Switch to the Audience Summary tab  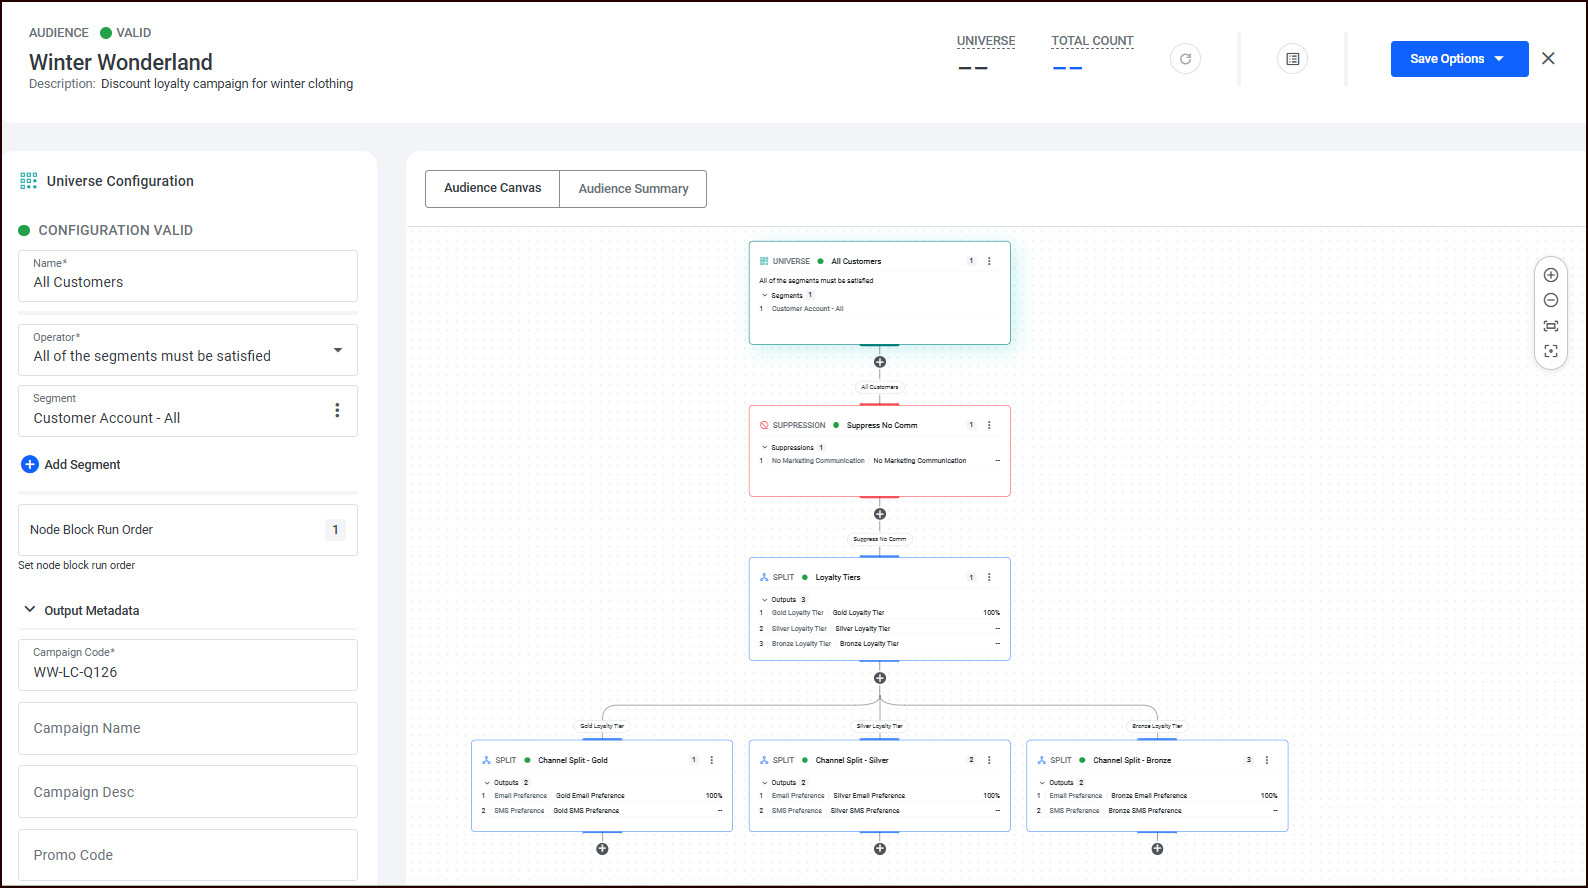click(633, 189)
